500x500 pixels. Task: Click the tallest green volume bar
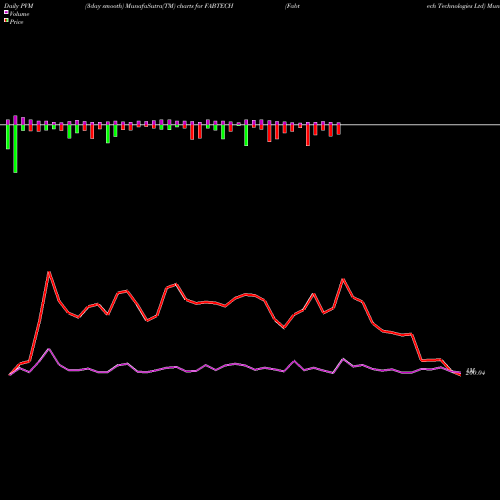pyautogui.click(x=15, y=148)
